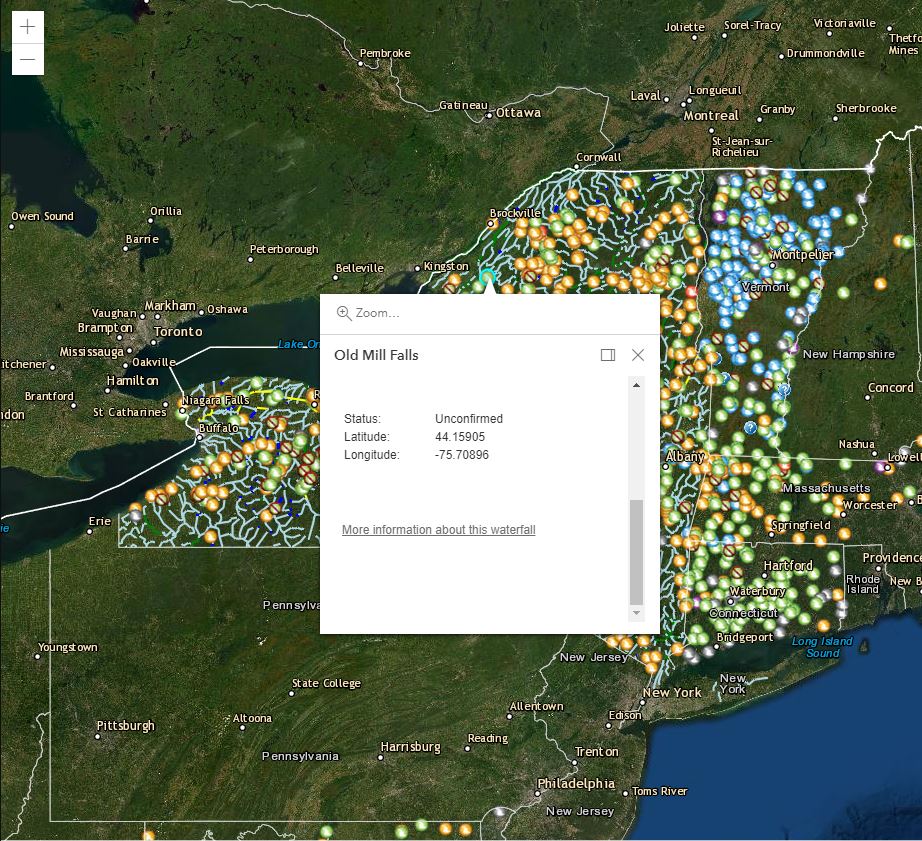The image size is (922, 841).
Task: Close the Old Mill Falls popup
Action: [638, 355]
